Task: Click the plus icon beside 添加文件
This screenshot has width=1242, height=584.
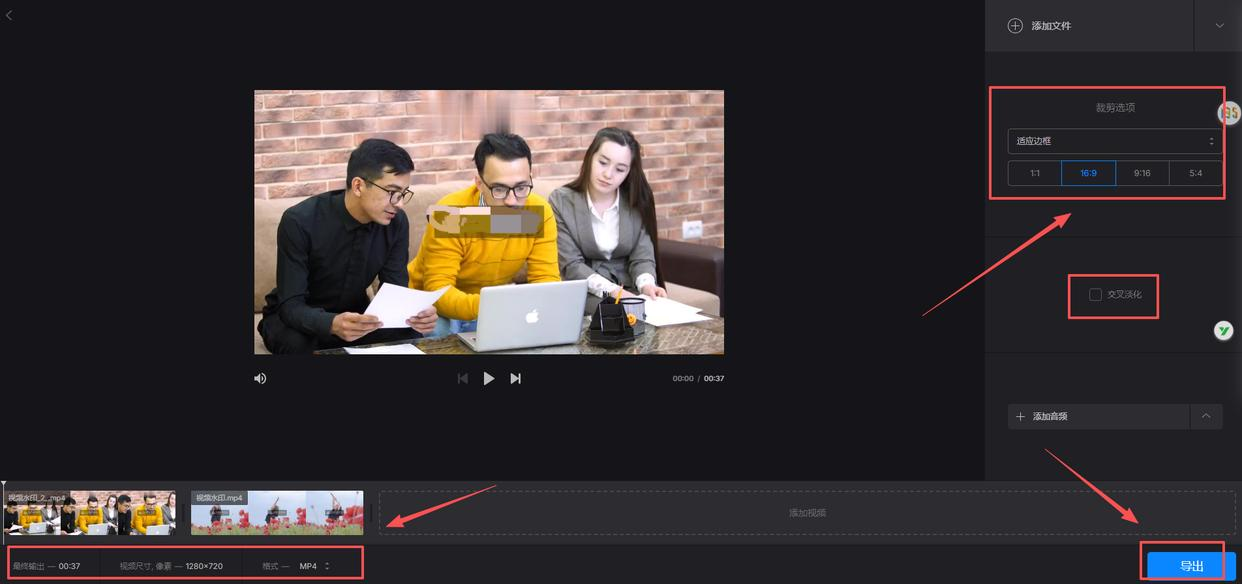Action: [x=1015, y=25]
